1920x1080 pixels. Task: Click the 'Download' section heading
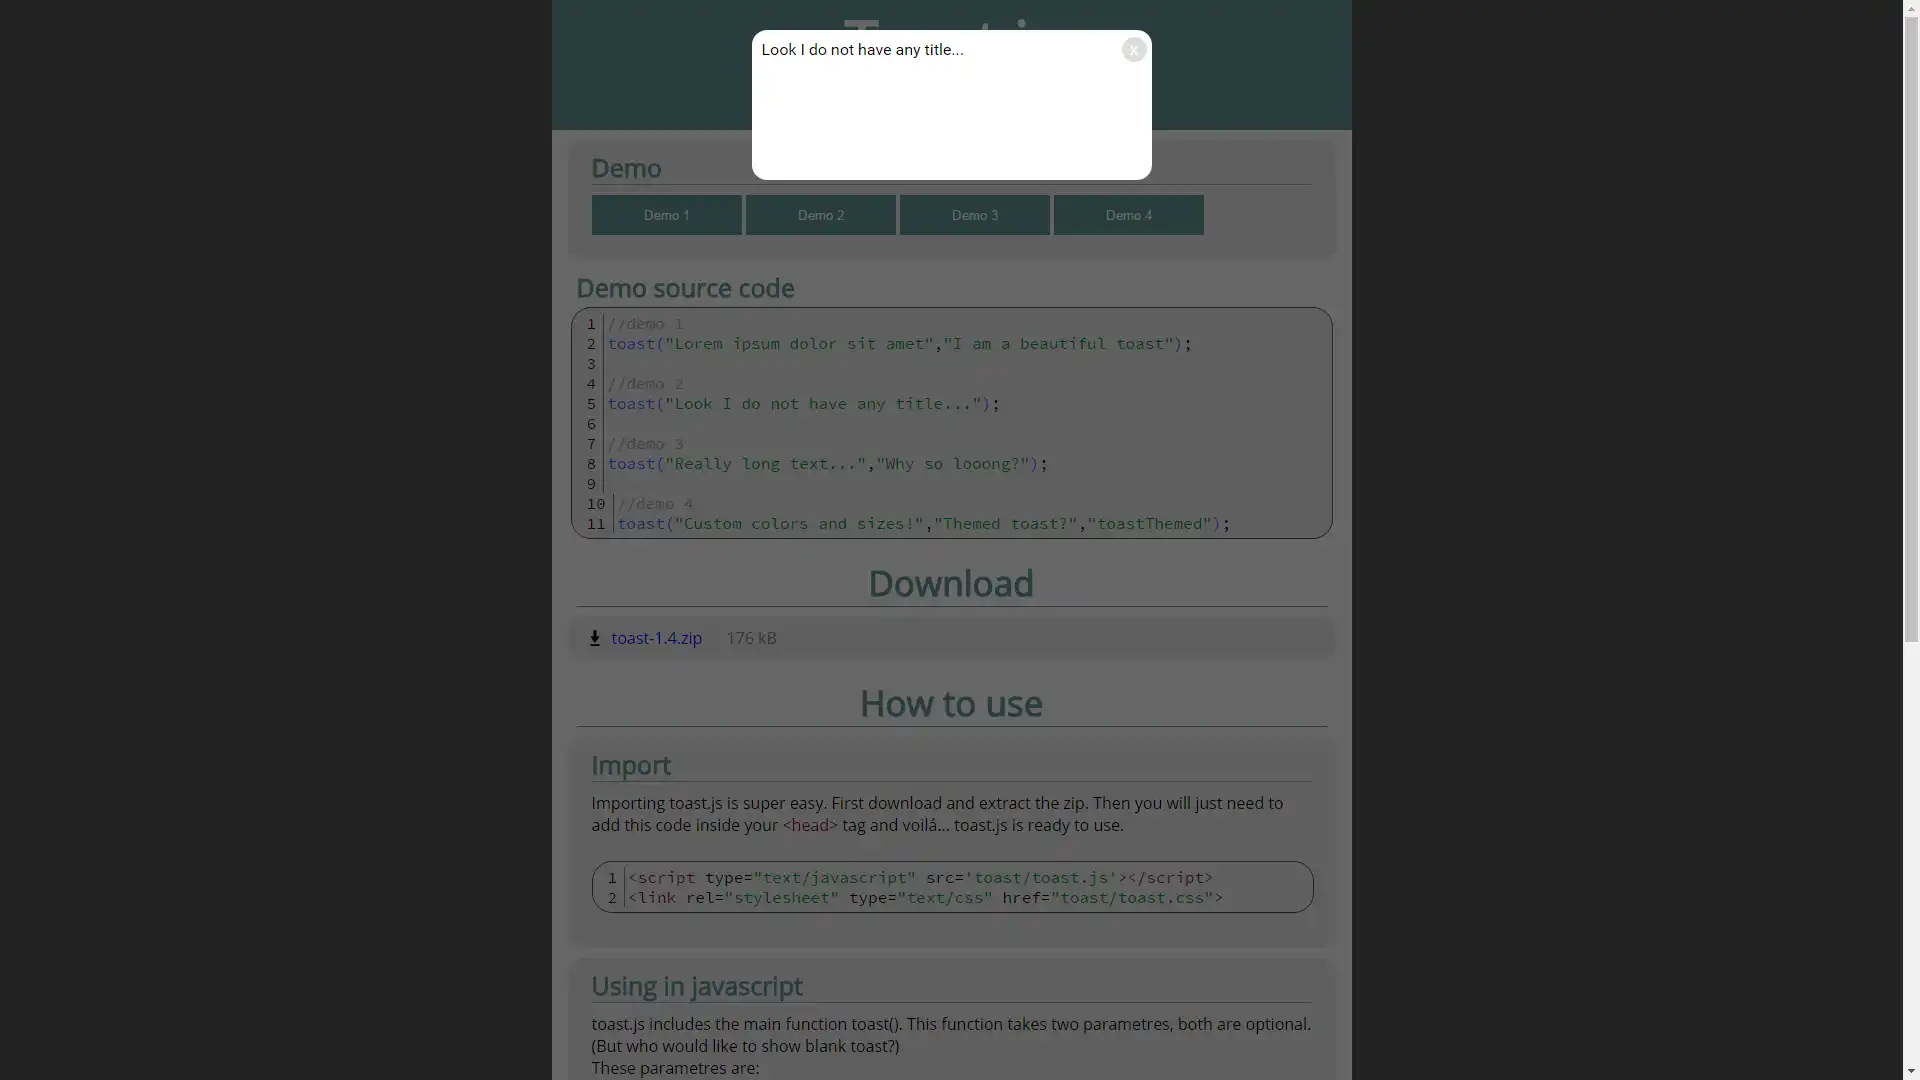tap(951, 584)
